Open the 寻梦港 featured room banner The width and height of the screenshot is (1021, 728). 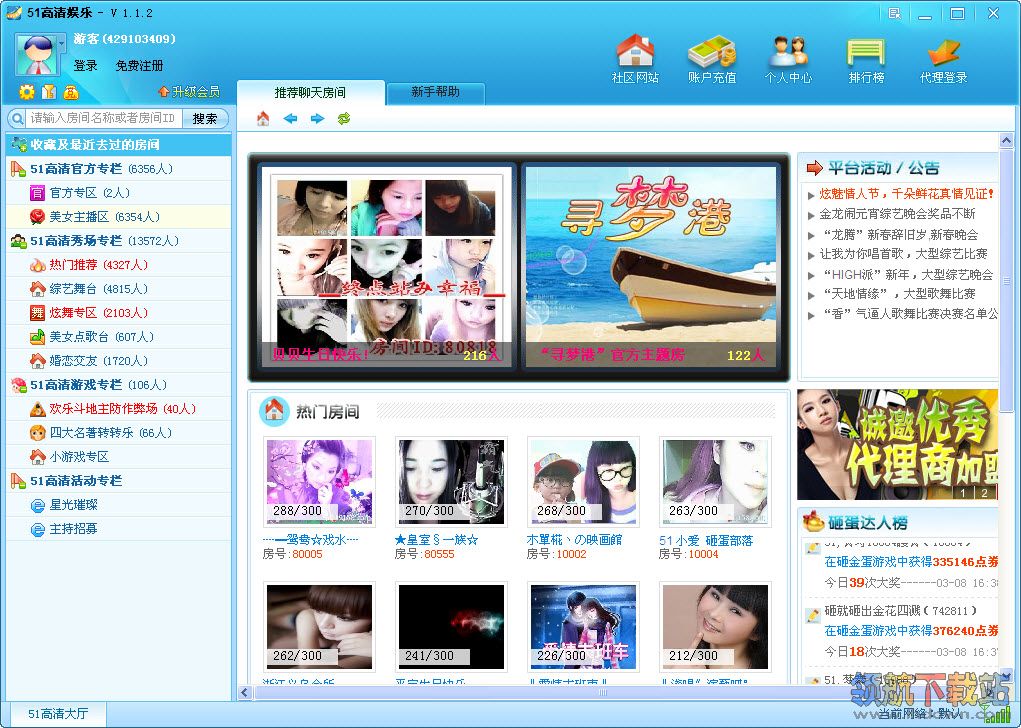pos(651,267)
